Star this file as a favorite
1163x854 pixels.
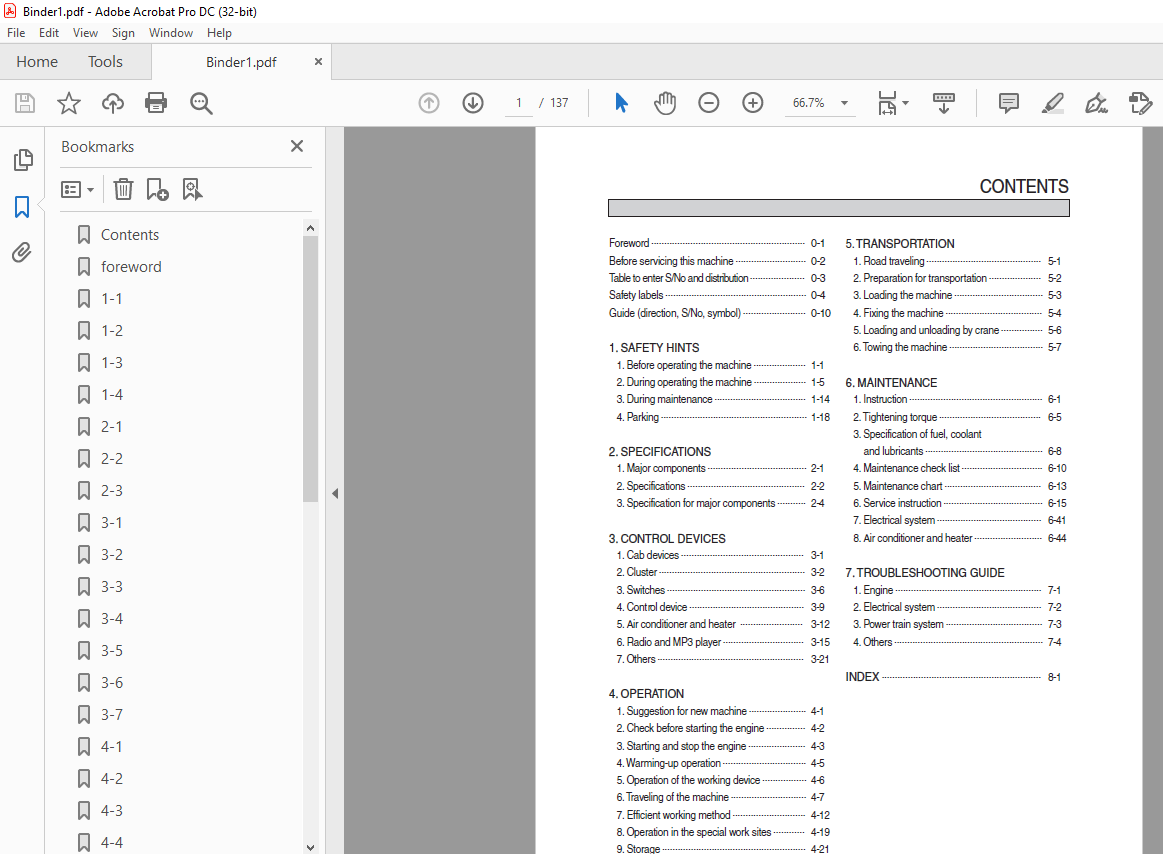(68, 103)
